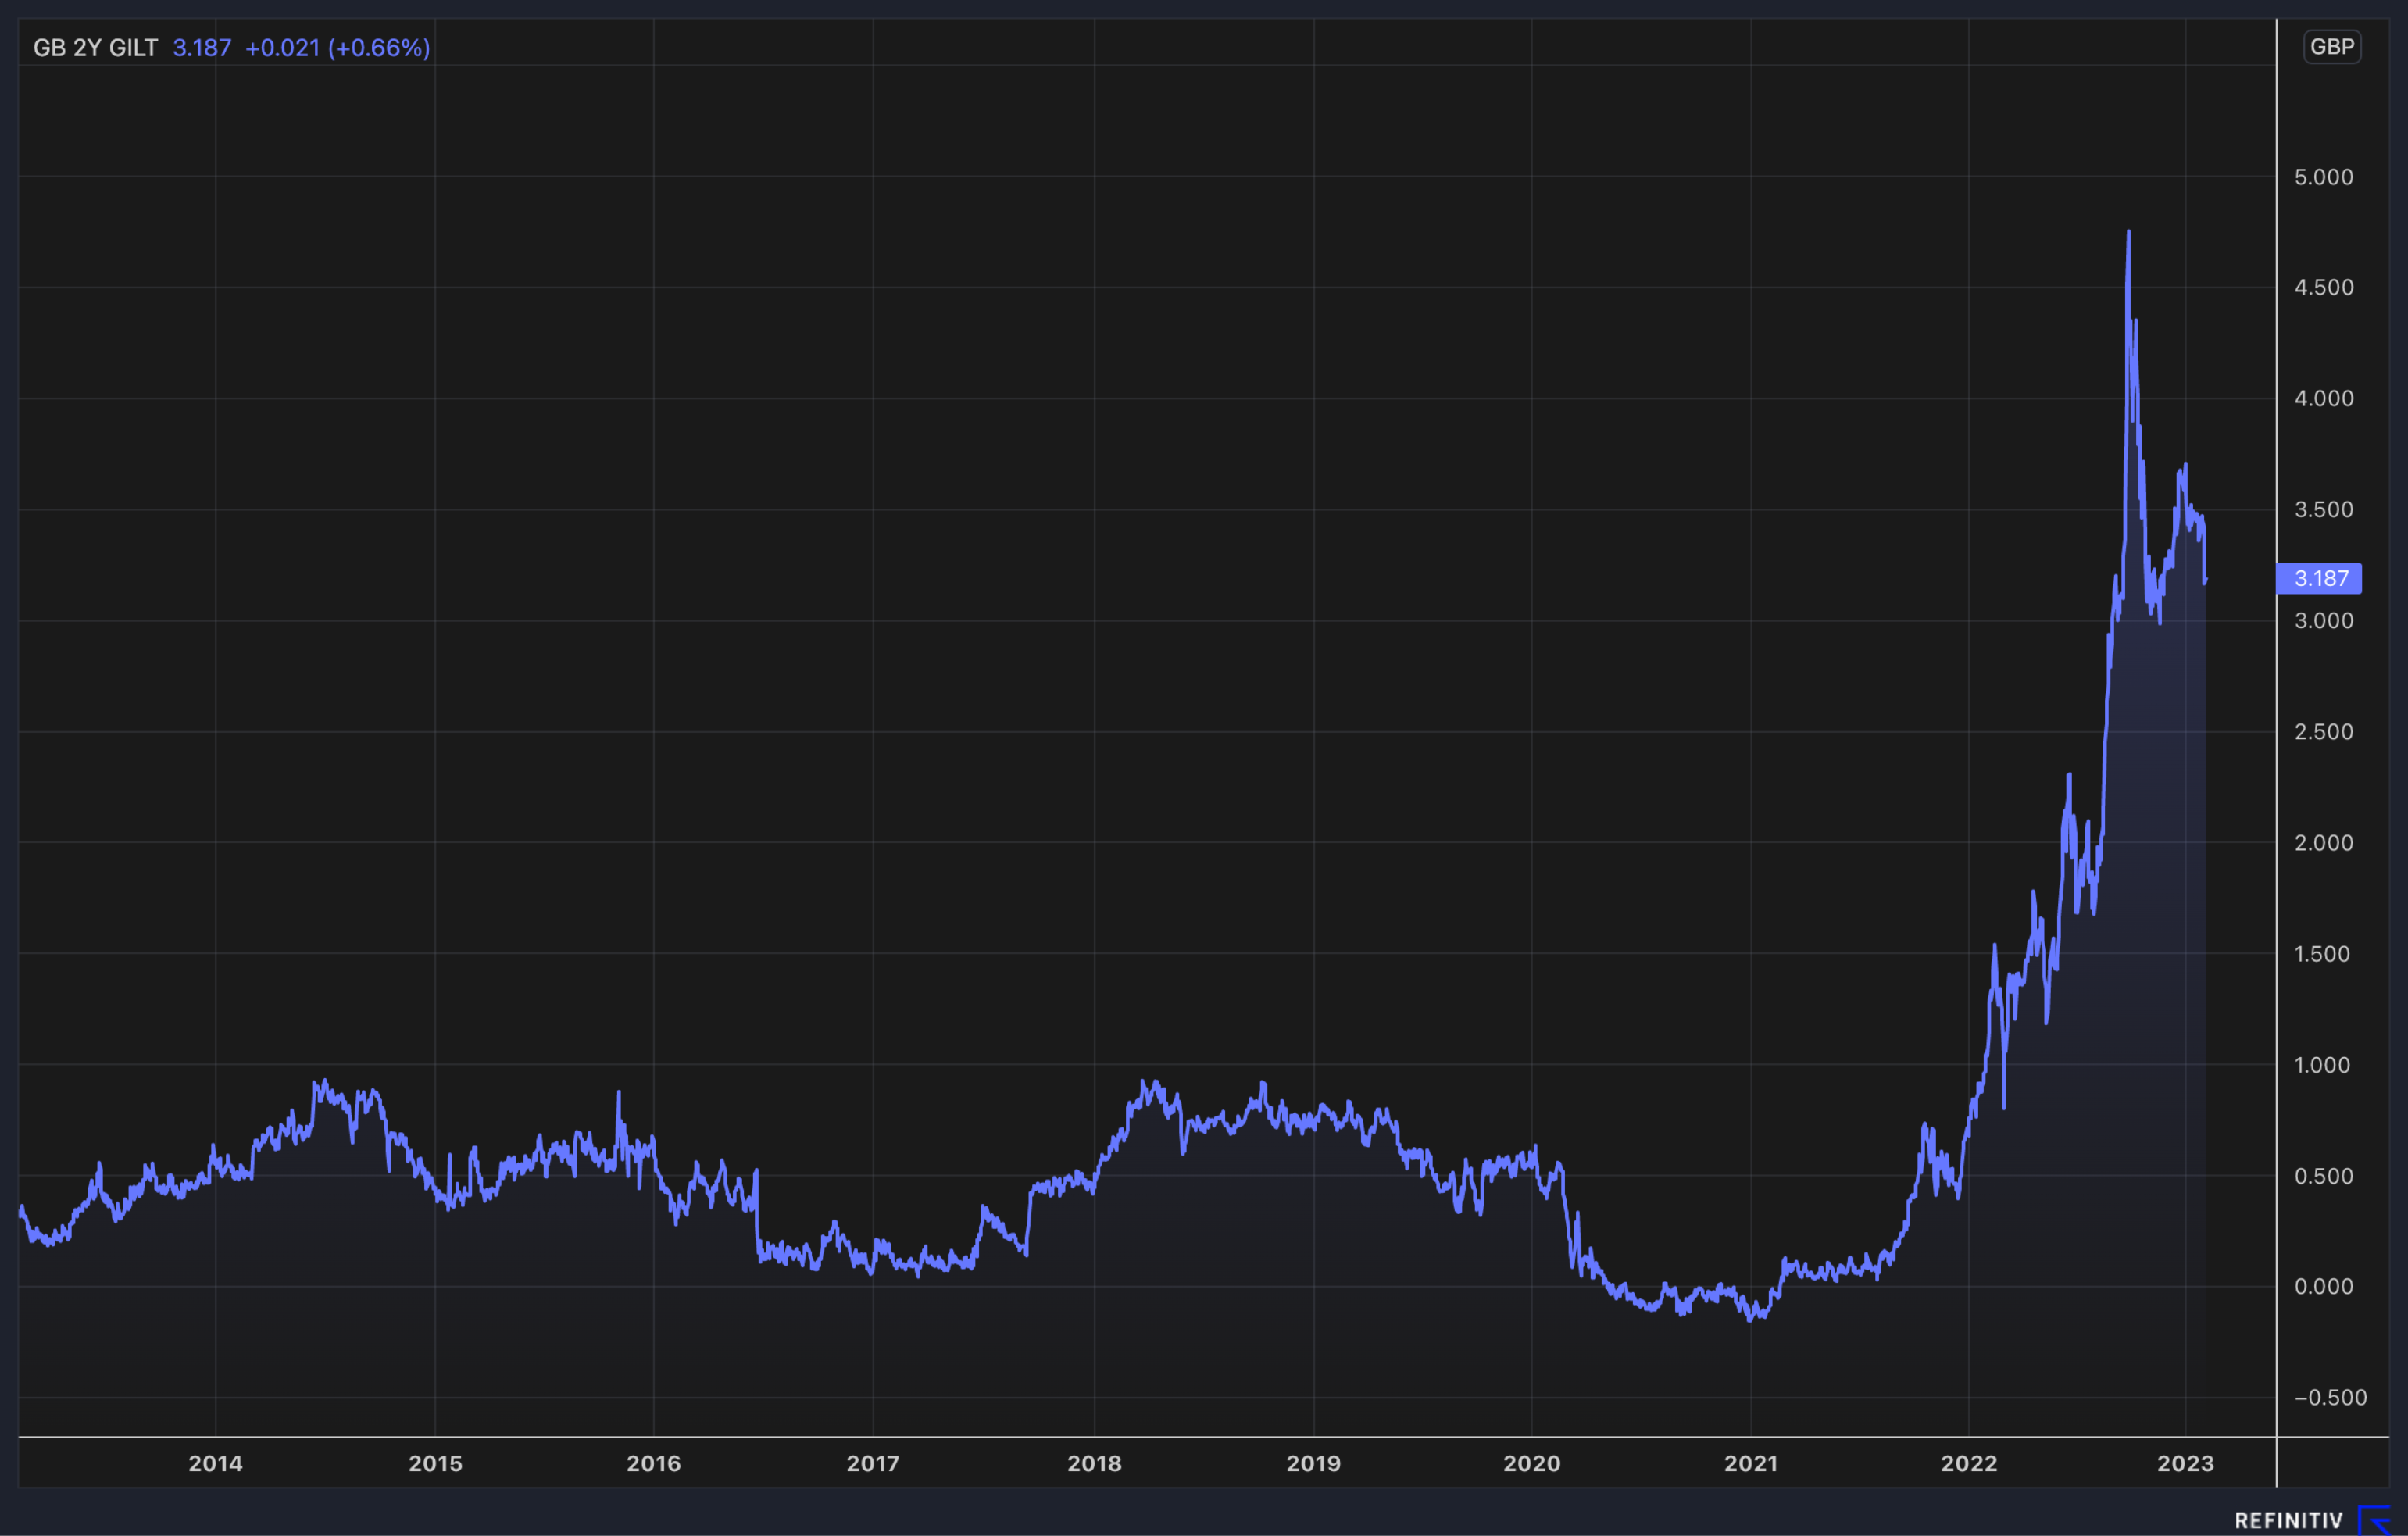Screen dimensions: 2408x1536
Task: Click the 4.500 y-axis label
Action: (x=2323, y=288)
